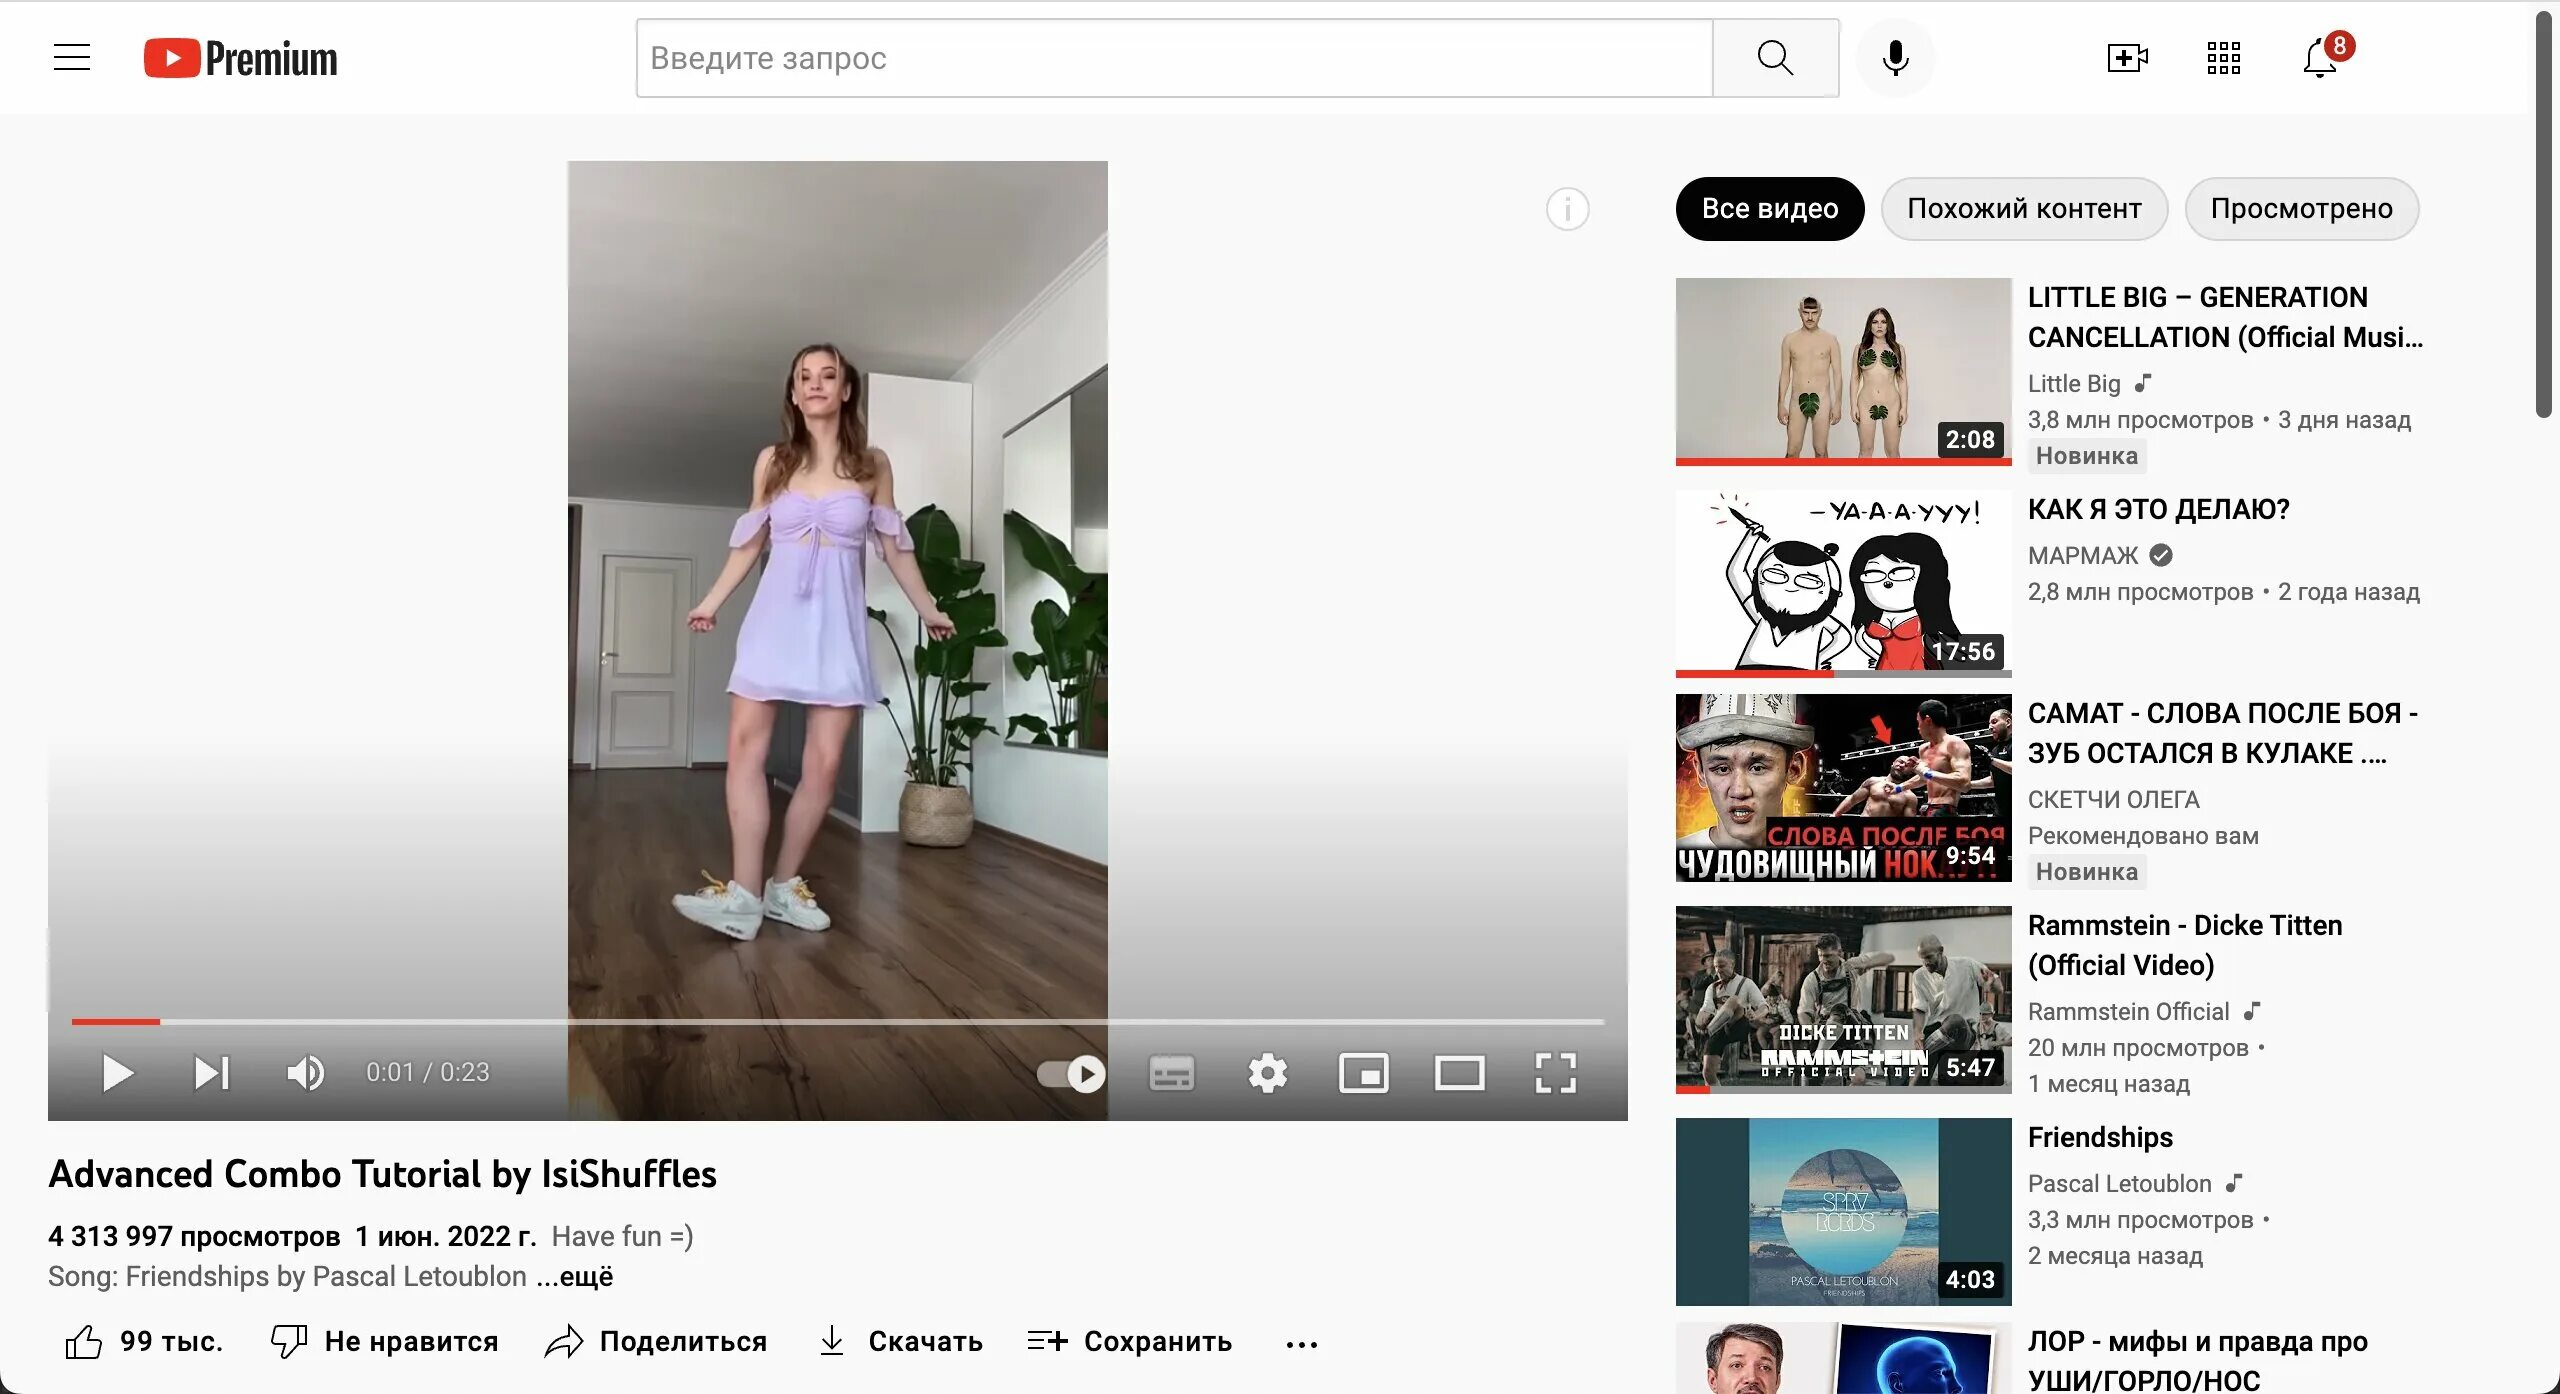Open САМАТ СЛОВА ПОСЛЕ БОЯ title
This screenshot has width=2560, height=1394.
coord(2222,733)
